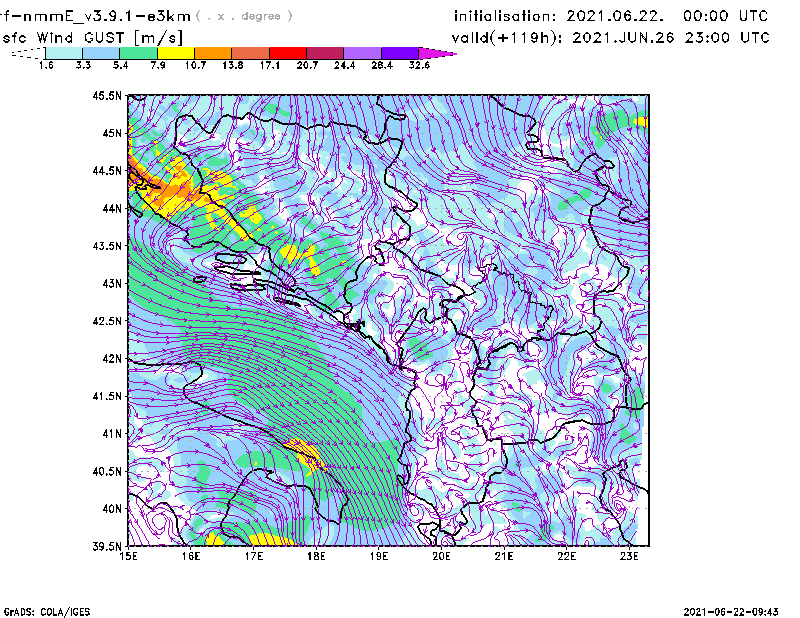Click the legend value 1.6
Screen dimensions: 800x618
46,65
